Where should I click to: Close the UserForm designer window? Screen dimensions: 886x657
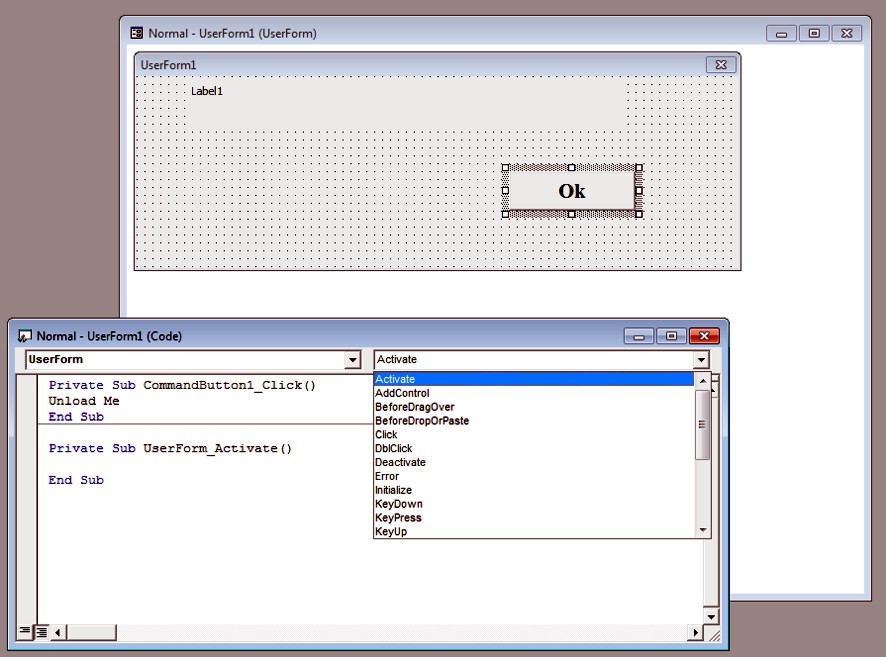coord(846,33)
